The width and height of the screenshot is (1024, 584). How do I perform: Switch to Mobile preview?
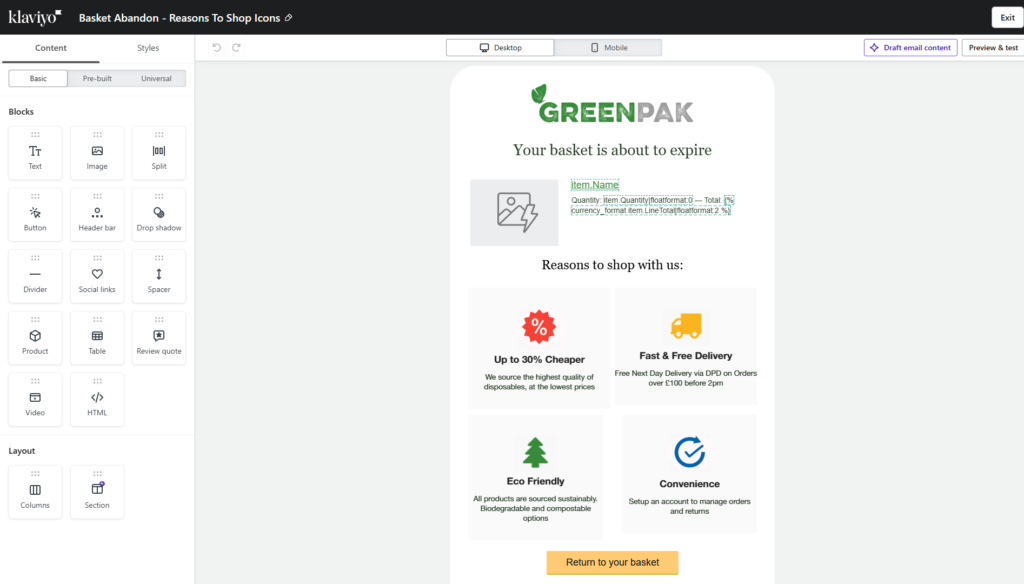tap(608, 48)
